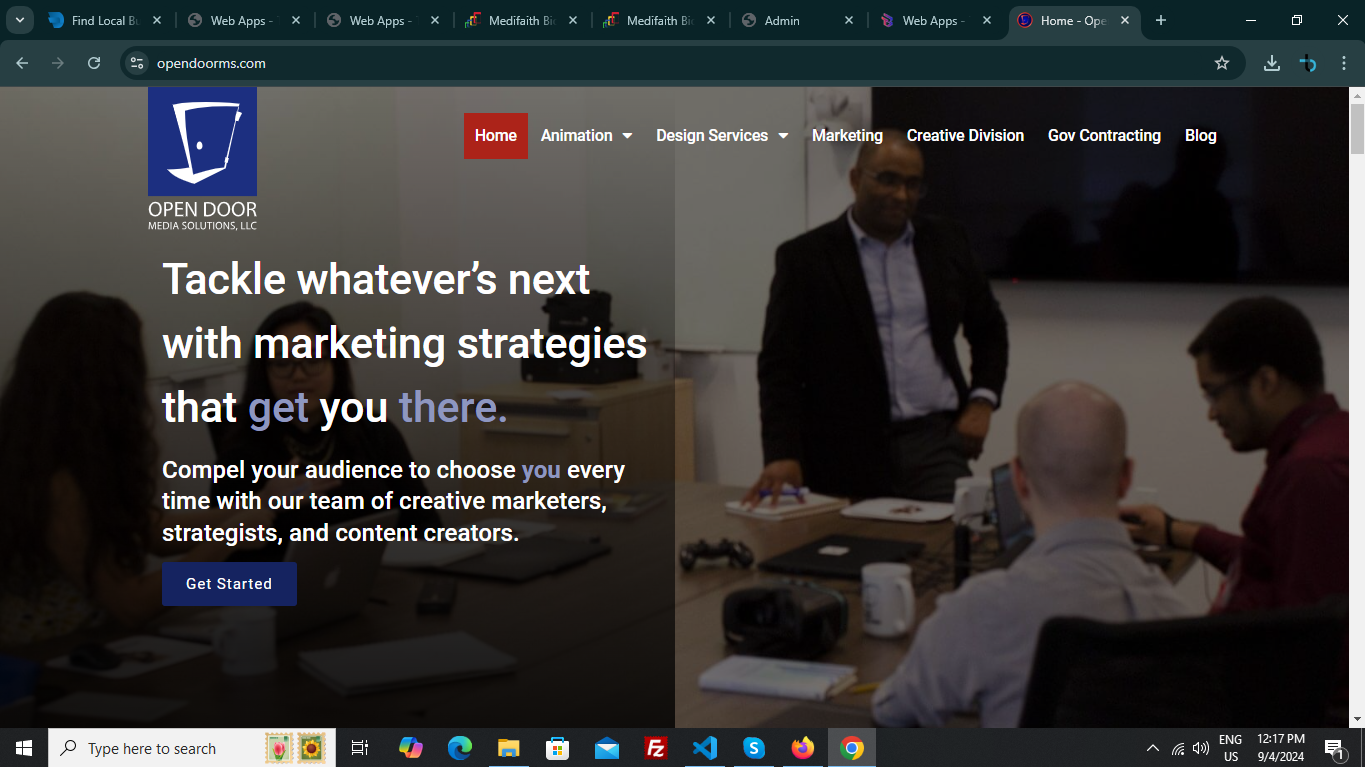Bookmark this page with the star icon
Image resolution: width=1365 pixels, height=767 pixels.
point(1221,63)
